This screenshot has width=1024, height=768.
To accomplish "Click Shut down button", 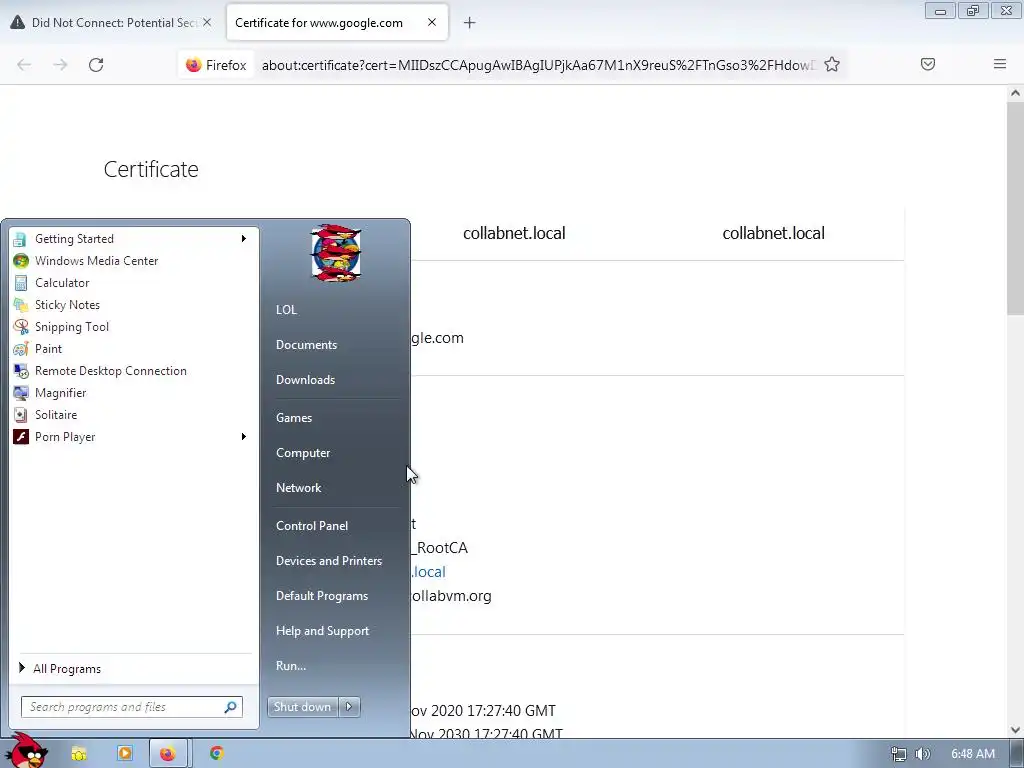I will pyautogui.click(x=302, y=707).
